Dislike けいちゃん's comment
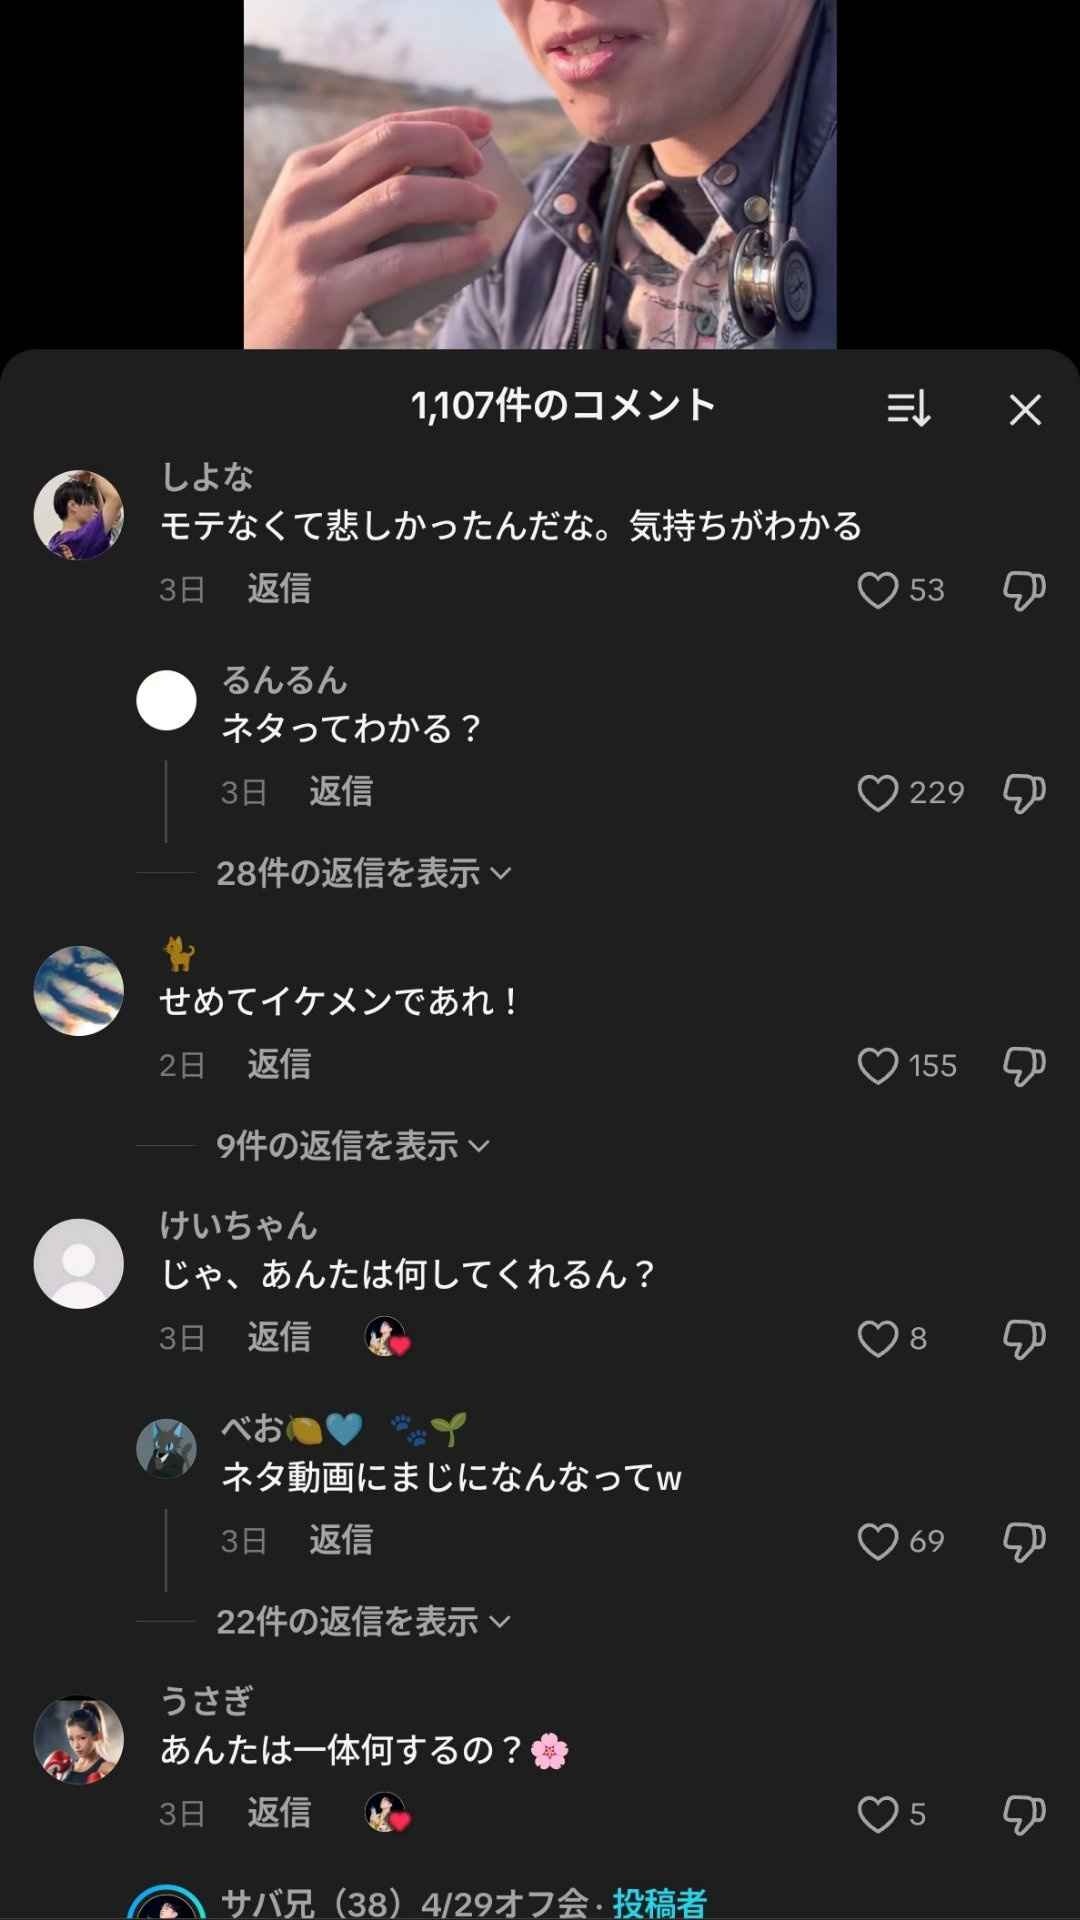The height and width of the screenshot is (1920, 1080). [x=1024, y=1339]
